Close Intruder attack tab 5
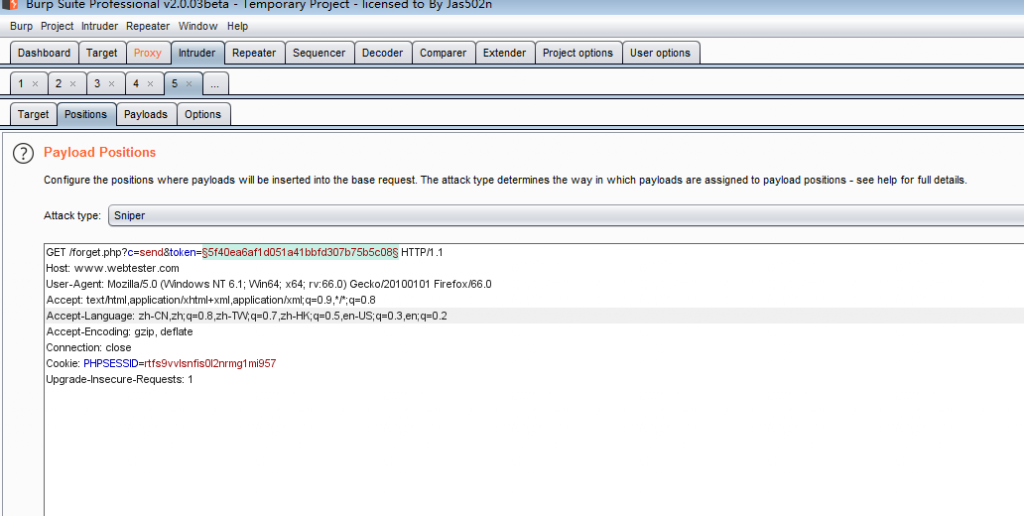The image size is (1024, 516). click(189, 84)
